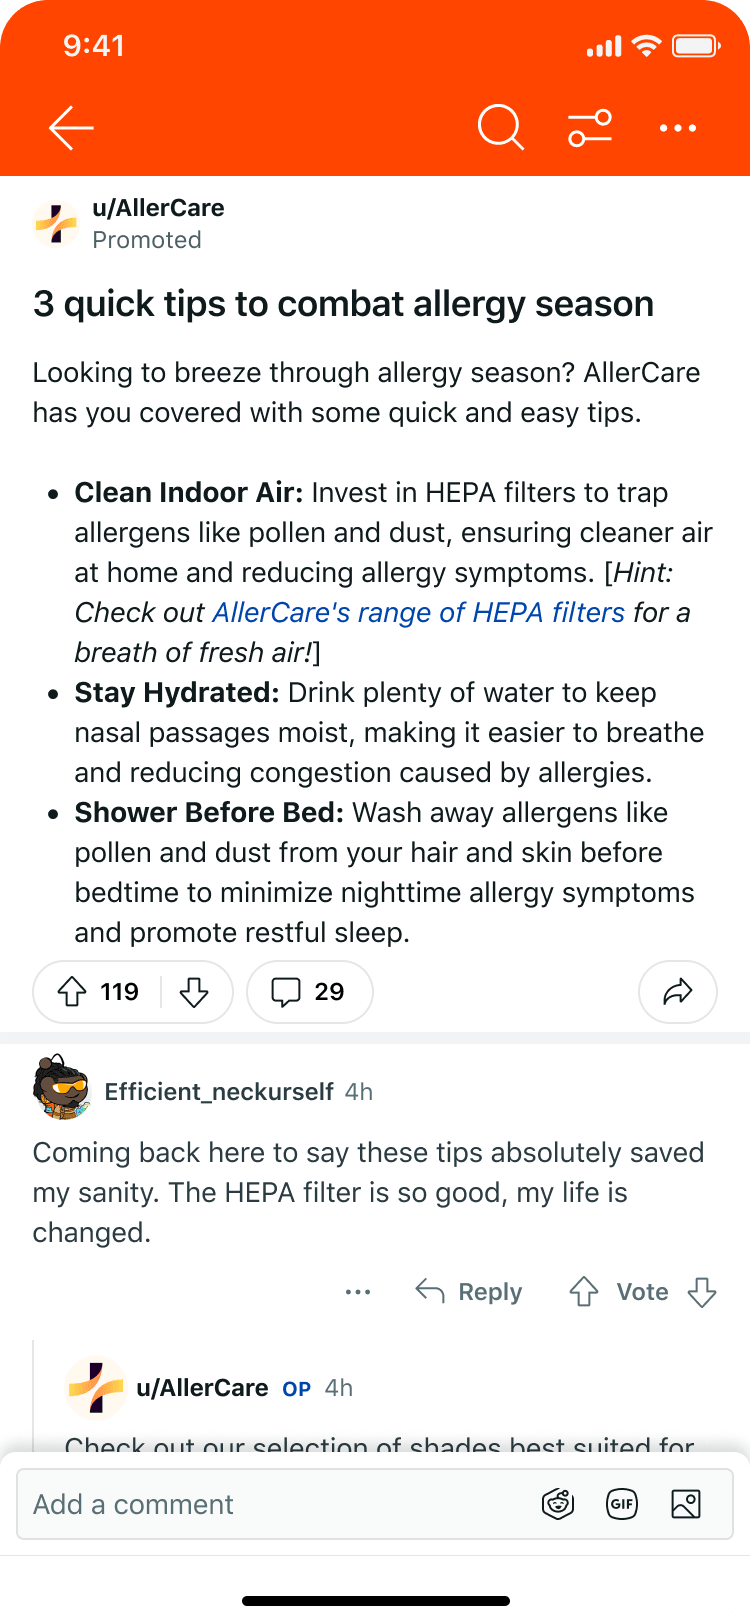
Task: Tap the Wi-Fi status icon
Action: [x=646, y=45]
